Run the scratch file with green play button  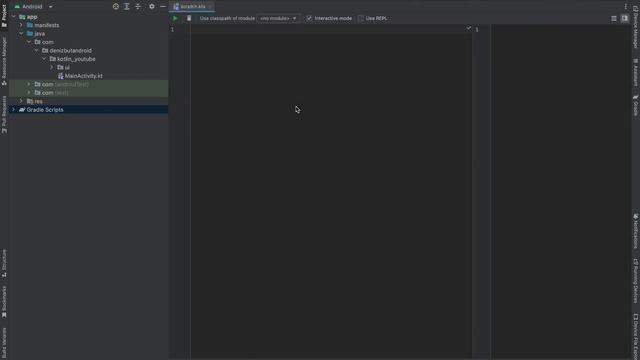[176, 18]
